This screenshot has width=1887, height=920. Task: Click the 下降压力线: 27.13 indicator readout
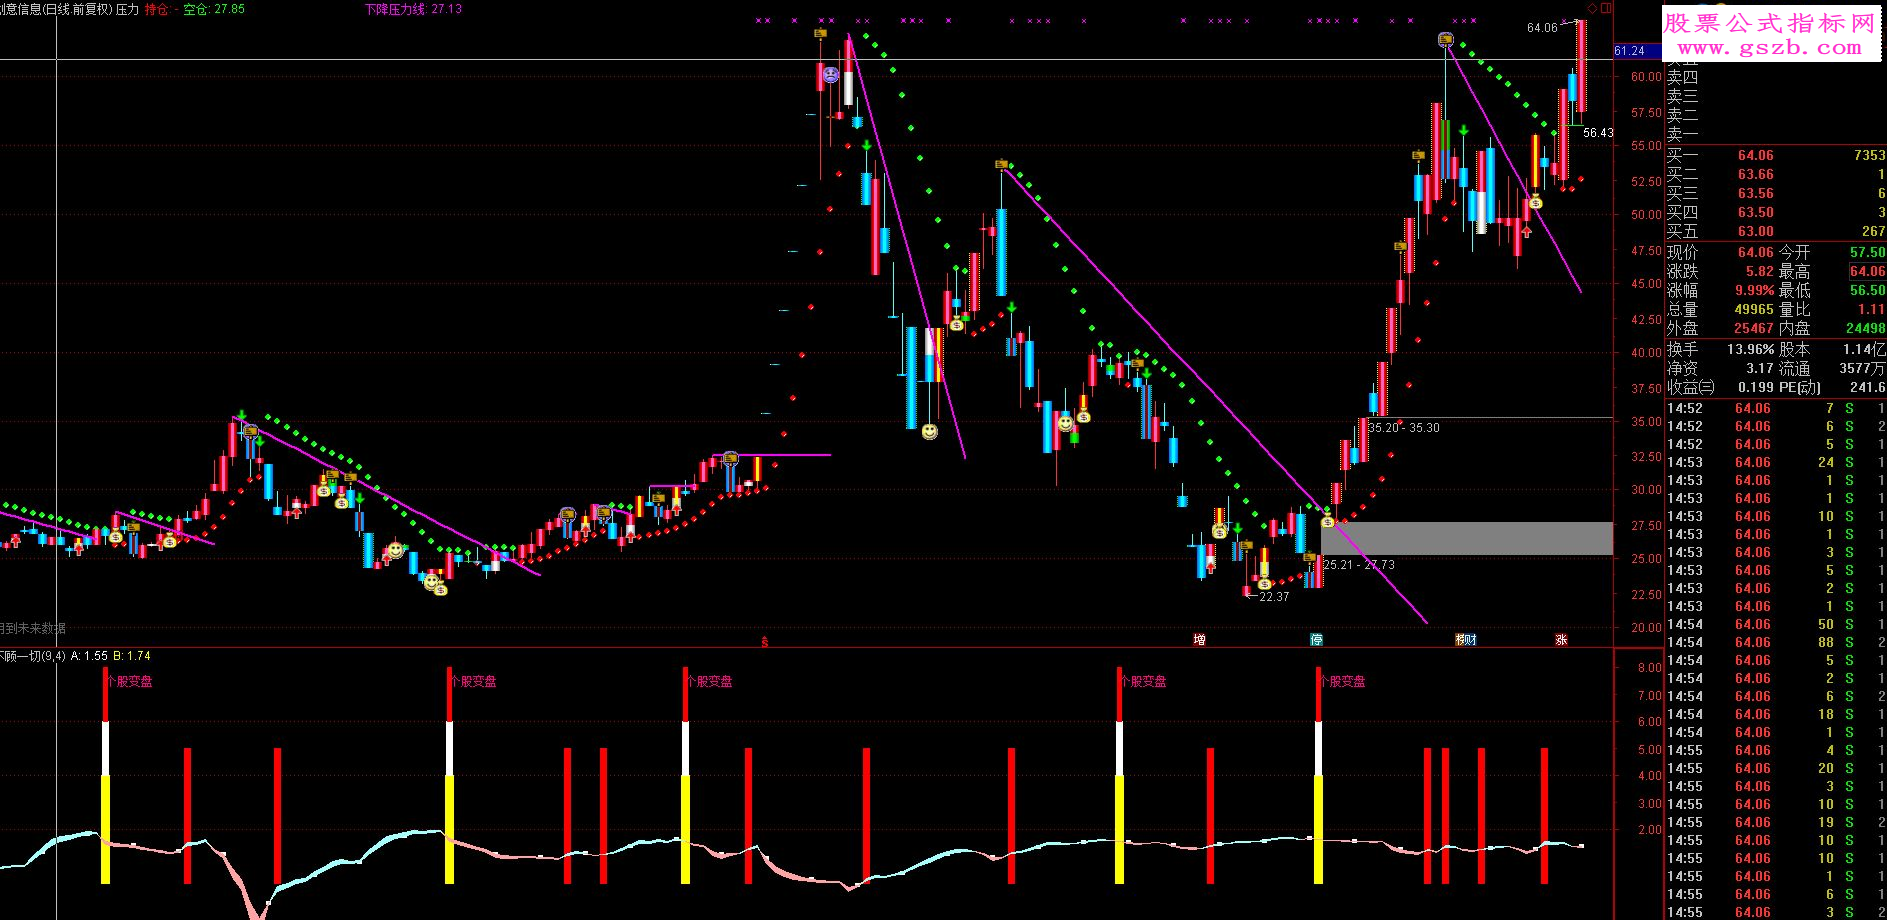[x=413, y=9]
